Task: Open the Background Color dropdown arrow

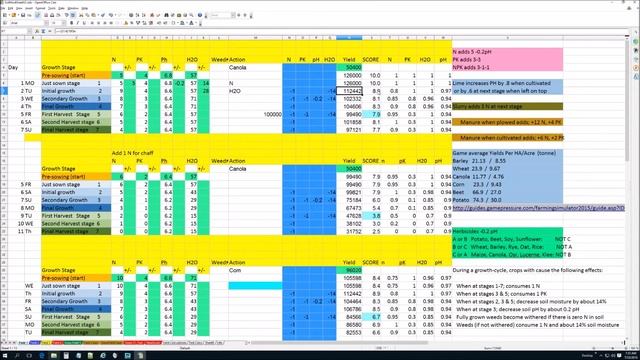Action: coord(187,23)
